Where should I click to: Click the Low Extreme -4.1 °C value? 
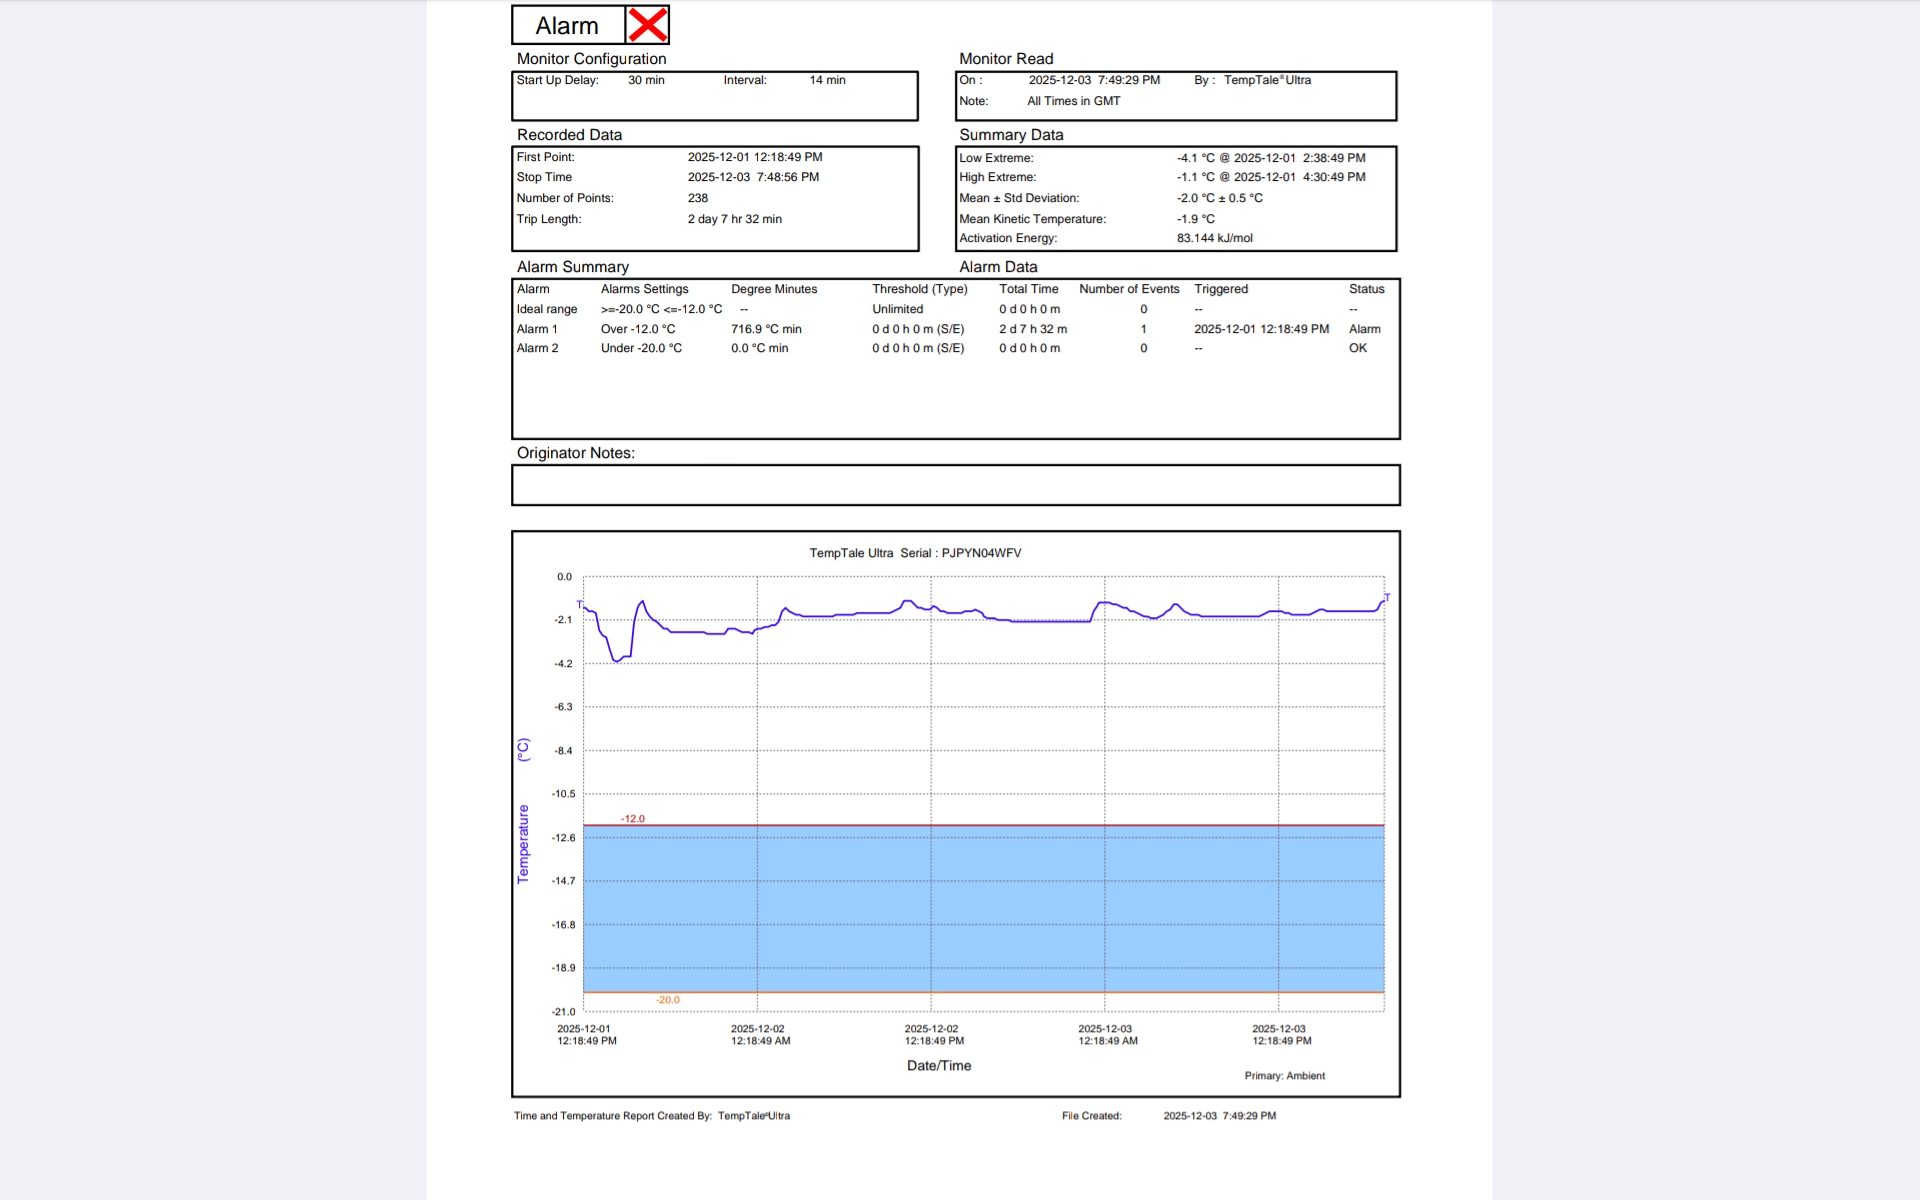(1195, 158)
